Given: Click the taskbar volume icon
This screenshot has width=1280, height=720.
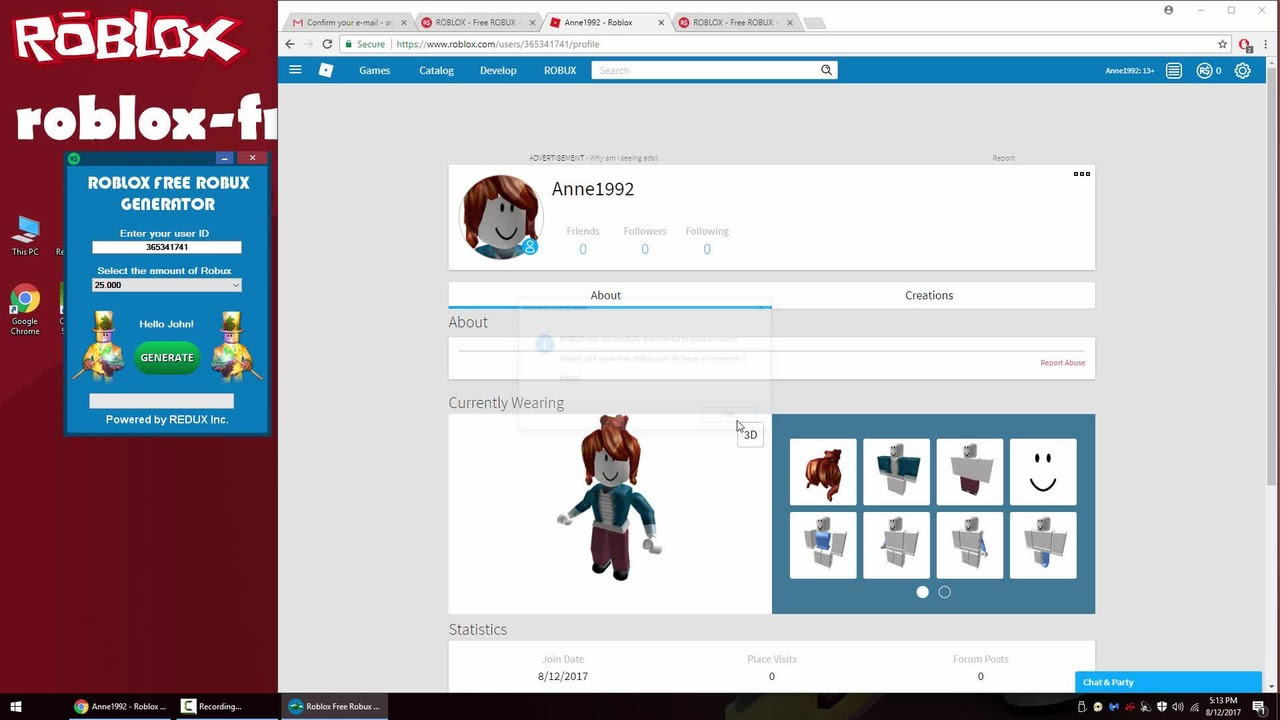Looking at the screenshot, I should click(x=1179, y=707).
